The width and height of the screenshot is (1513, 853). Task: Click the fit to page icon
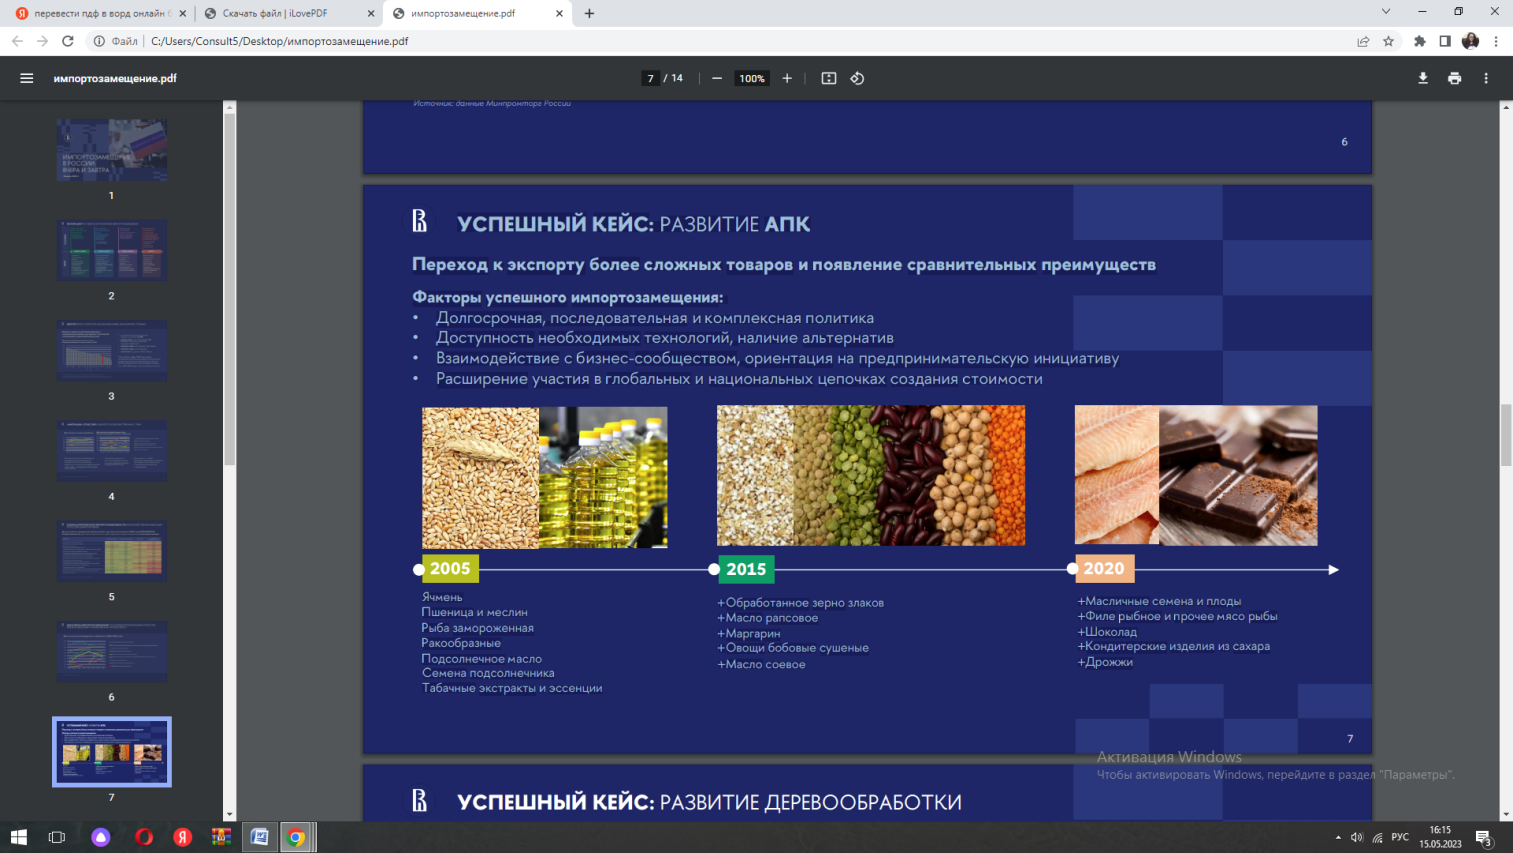[829, 78]
